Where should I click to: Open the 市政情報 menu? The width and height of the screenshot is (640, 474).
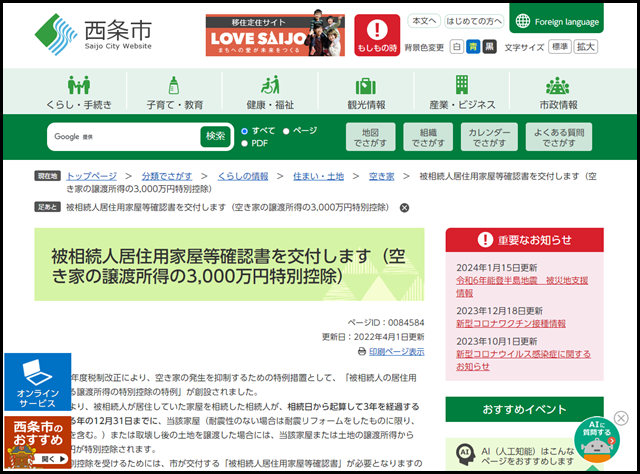tap(558, 92)
